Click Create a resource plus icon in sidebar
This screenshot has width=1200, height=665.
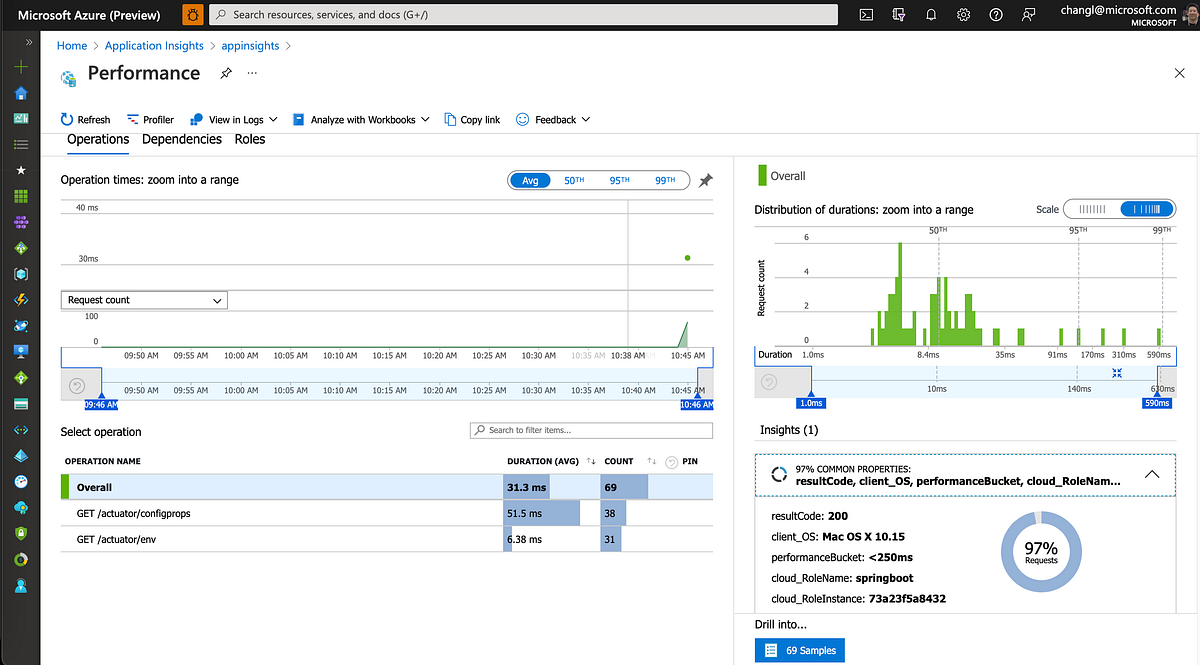point(20,66)
